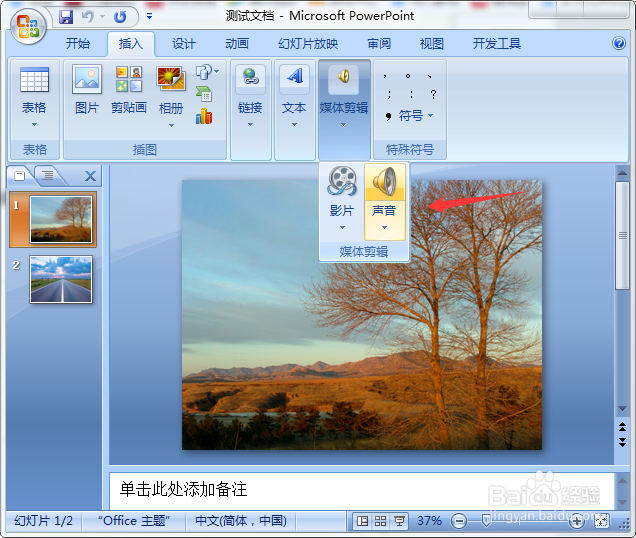Screen dimensions: 636x538
Task: Click the 幻灯片 1/2 indicator
Action: click(x=43, y=521)
